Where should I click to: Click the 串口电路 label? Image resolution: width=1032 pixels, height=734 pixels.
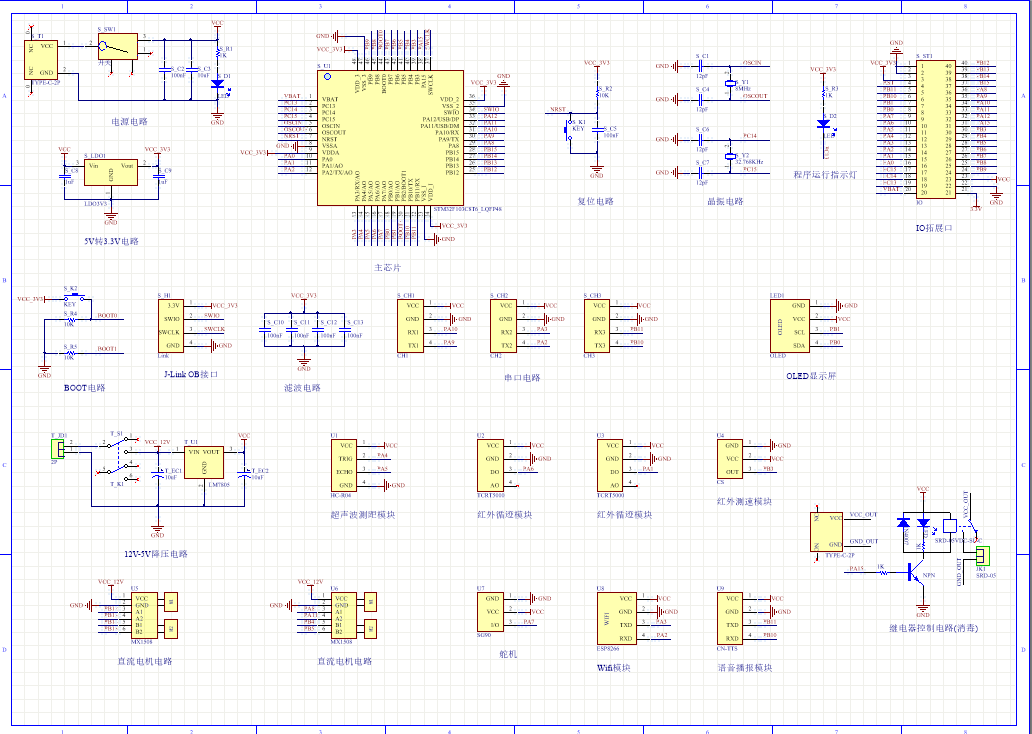pos(522,378)
